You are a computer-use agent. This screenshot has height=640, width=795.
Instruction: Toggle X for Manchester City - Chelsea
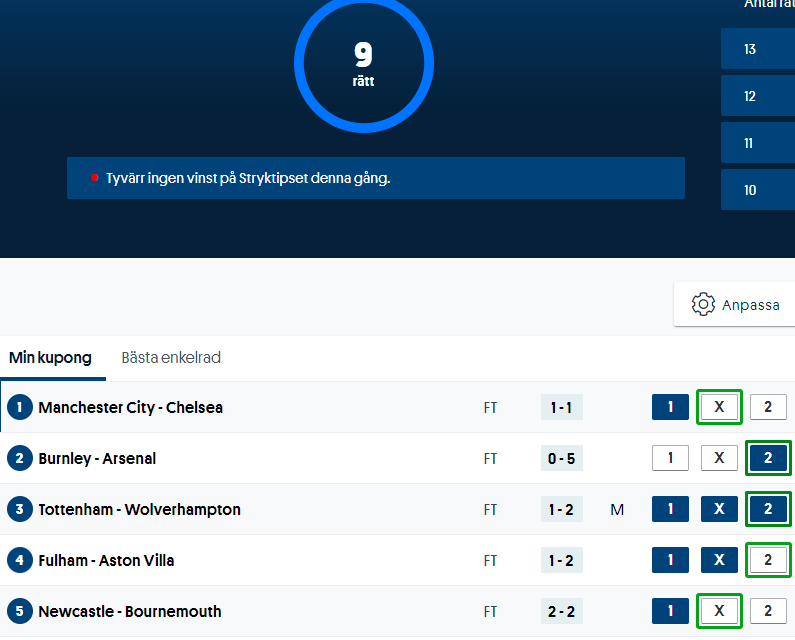(719, 407)
